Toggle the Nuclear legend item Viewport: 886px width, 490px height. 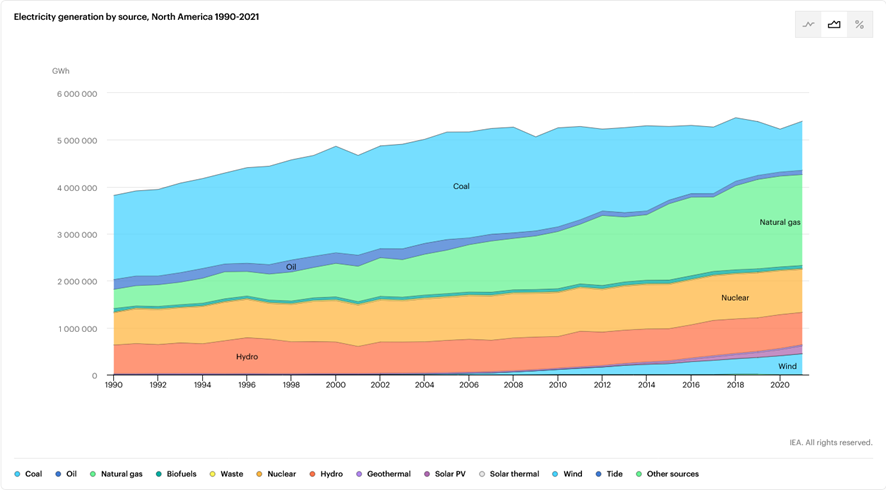coord(274,474)
